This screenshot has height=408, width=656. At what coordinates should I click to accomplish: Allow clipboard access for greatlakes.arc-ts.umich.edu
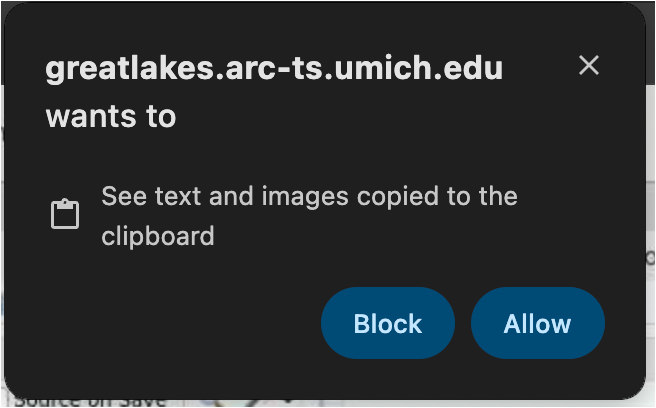(x=537, y=323)
